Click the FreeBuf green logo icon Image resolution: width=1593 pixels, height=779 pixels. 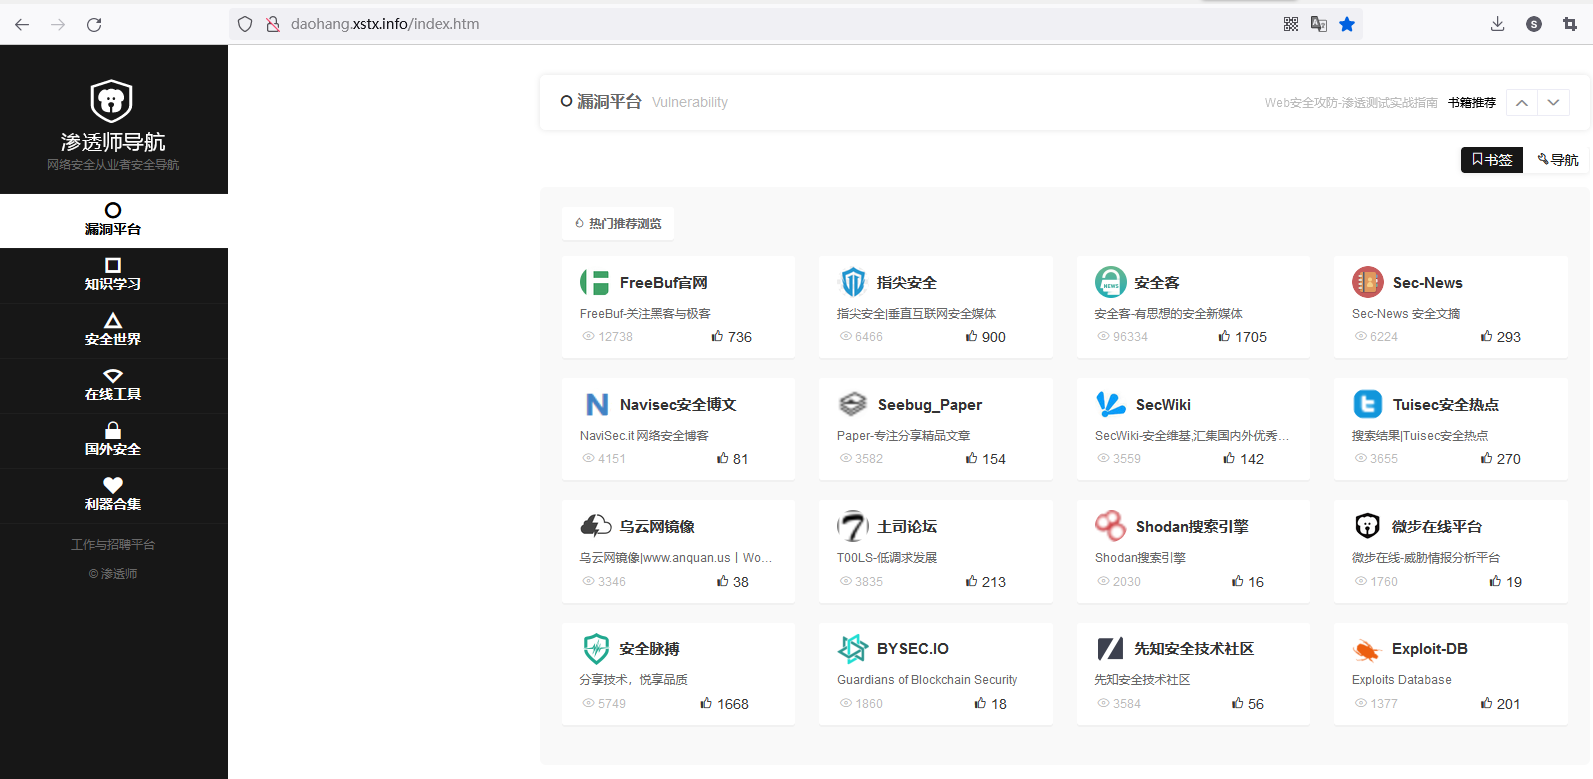point(595,283)
